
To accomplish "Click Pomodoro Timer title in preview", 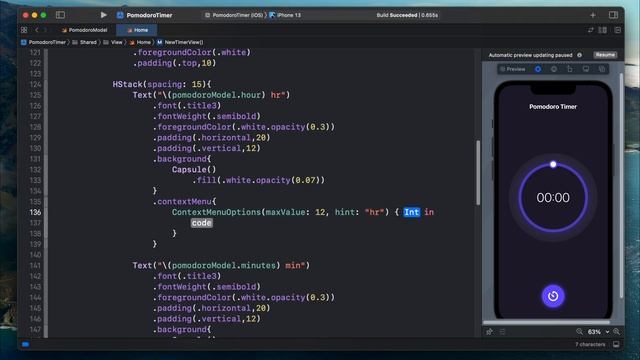I will [553, 107].
